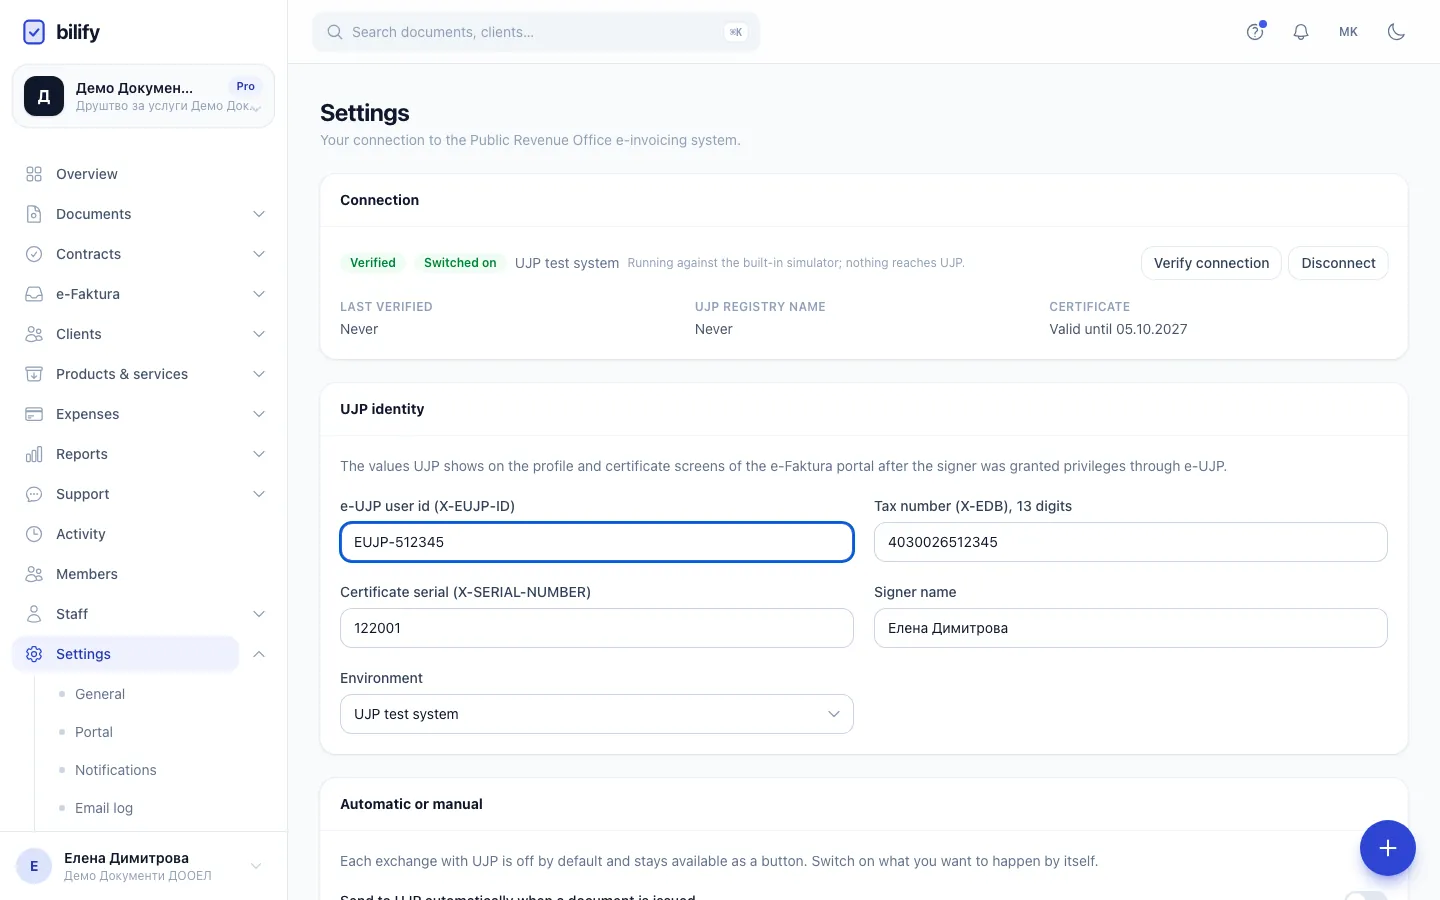Image resolution: width=1440 pixels, height=900 pixels.
Task: Open the notifications bell
Action: pyautogui.click(x=1301, y=32)
